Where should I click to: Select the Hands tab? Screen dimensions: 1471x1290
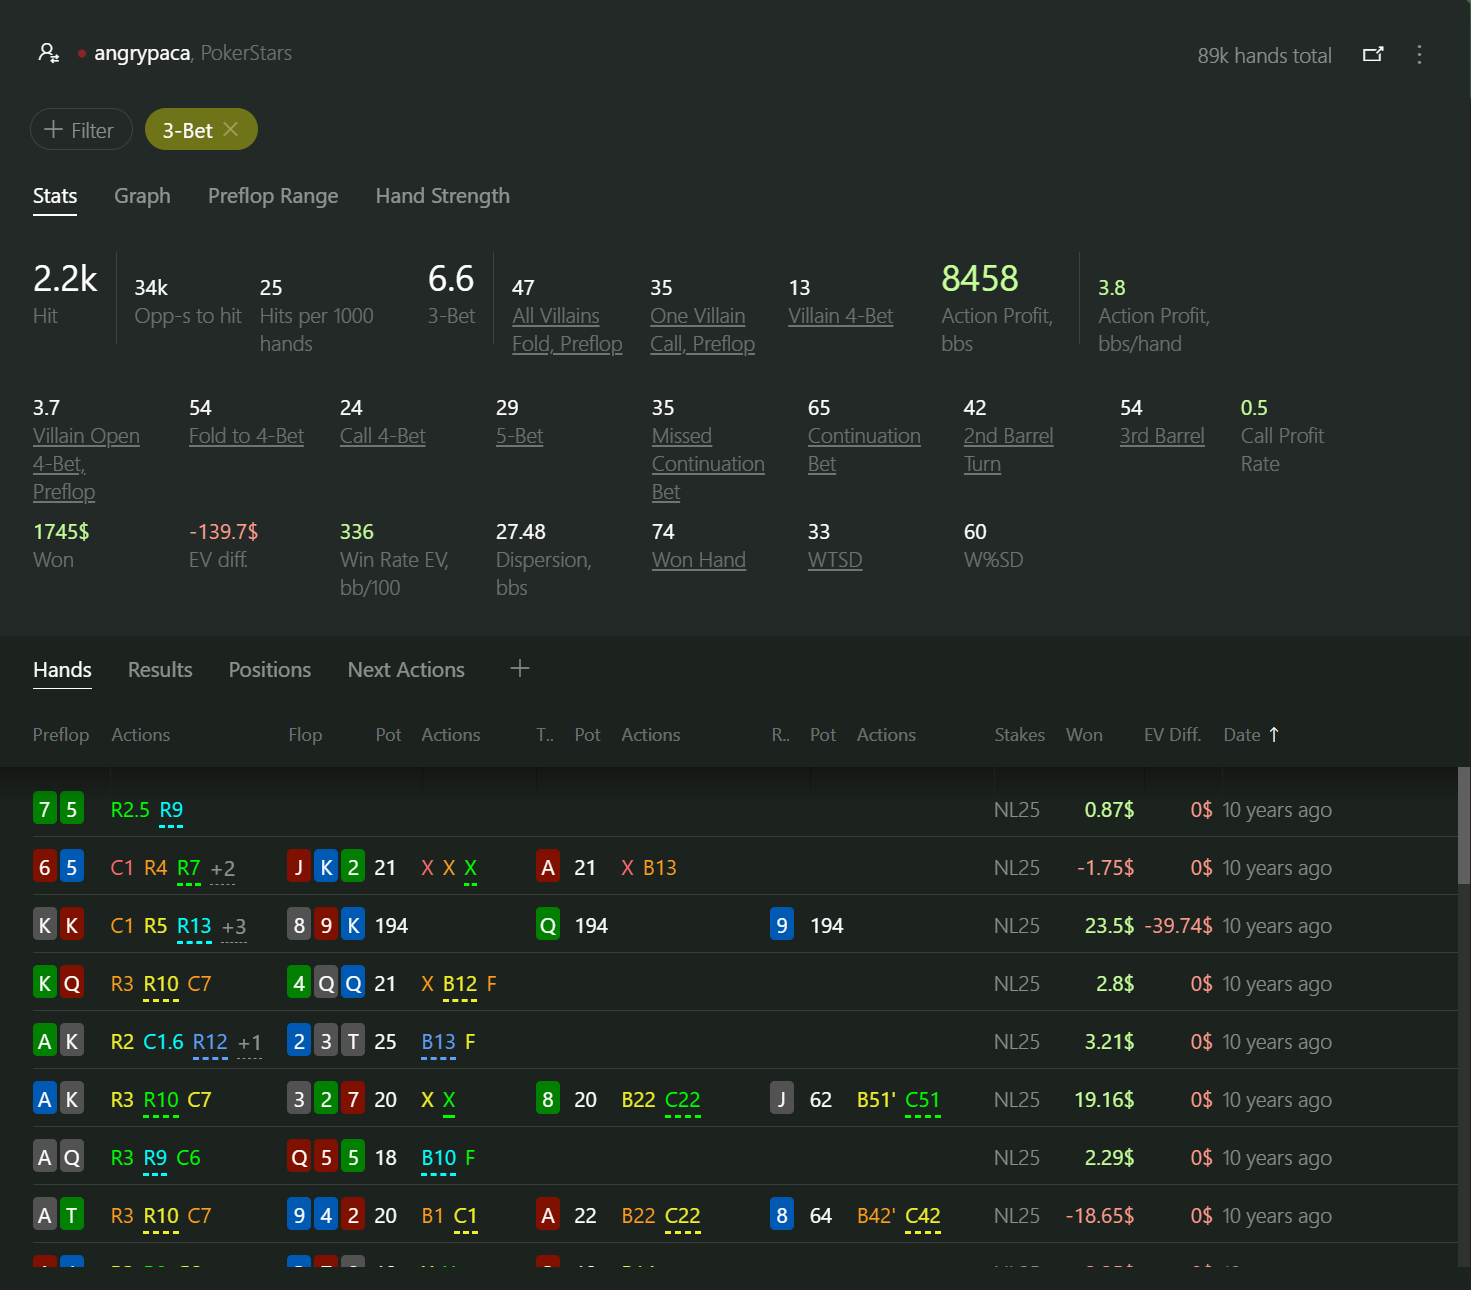click(62, 670)
